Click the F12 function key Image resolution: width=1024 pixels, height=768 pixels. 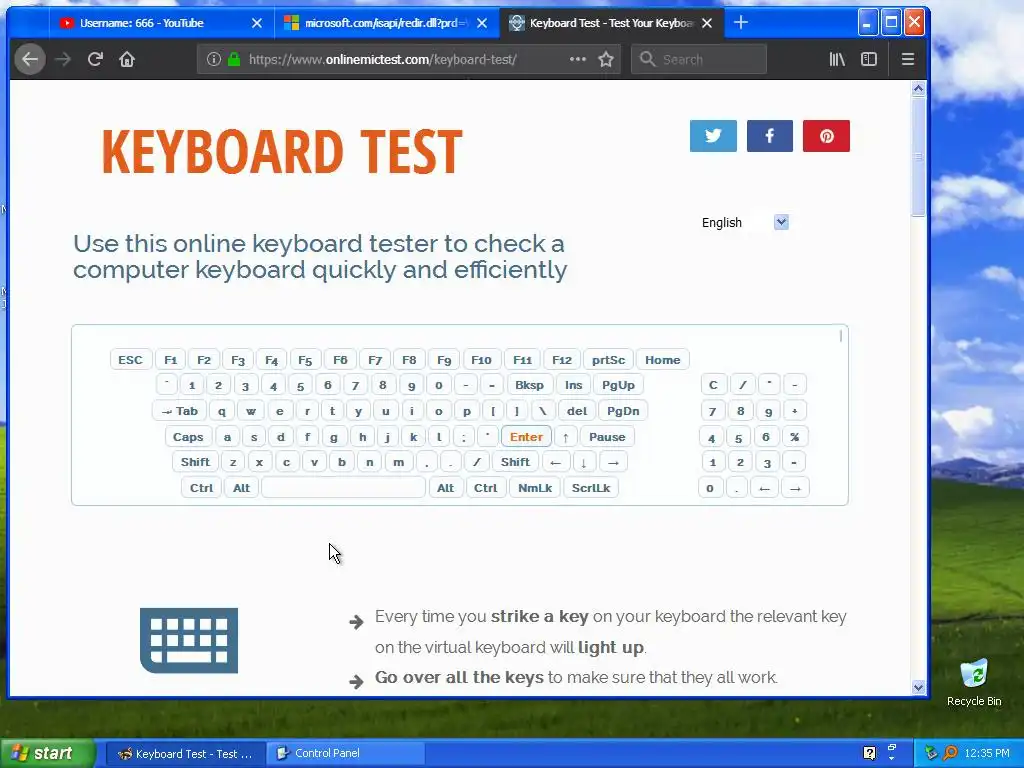tap(562, 360)
